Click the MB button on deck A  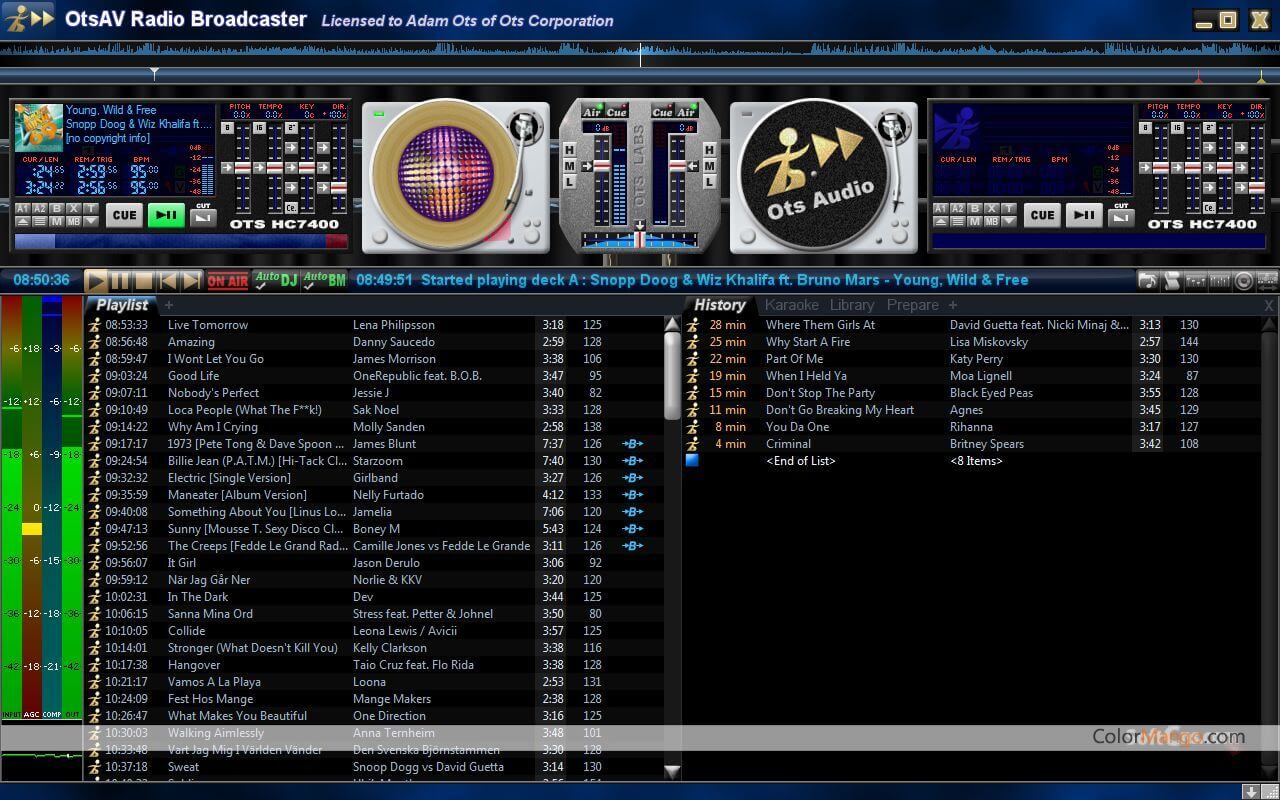click(x=74, y=221)
